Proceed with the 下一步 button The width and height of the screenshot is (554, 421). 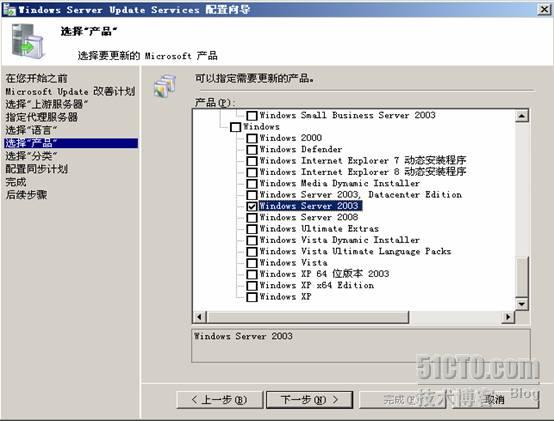click(x=309, y=400)
